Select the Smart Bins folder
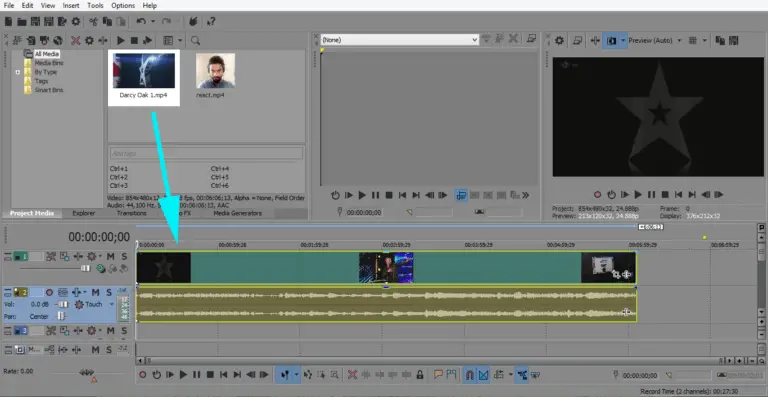 pyautogui.click(x=49, y=90)
